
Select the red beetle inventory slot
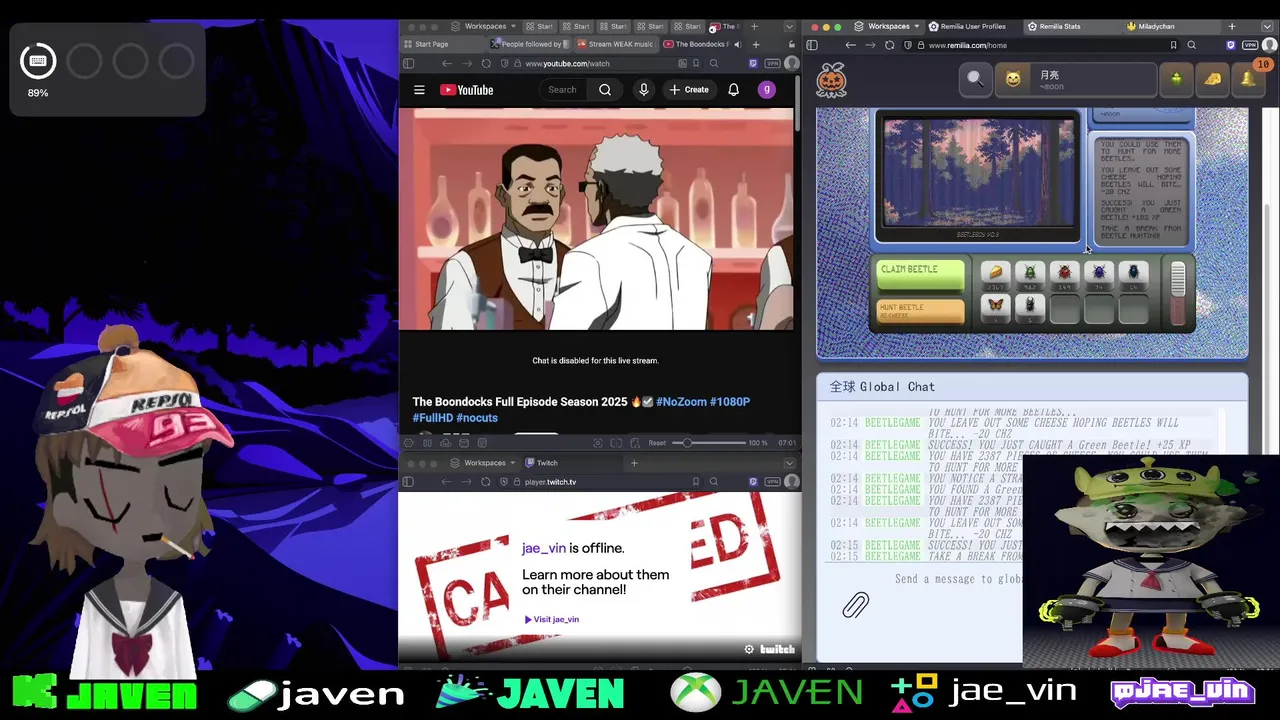(x=1064, y=275)
